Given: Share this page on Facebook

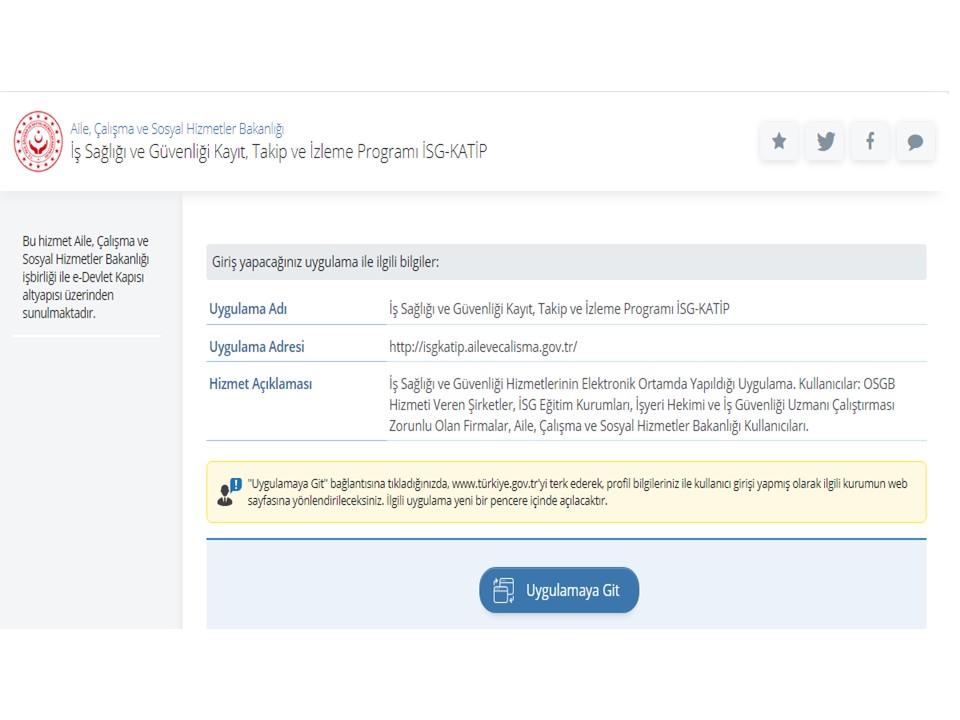Looking at the screenshot, I should [870, 141].
